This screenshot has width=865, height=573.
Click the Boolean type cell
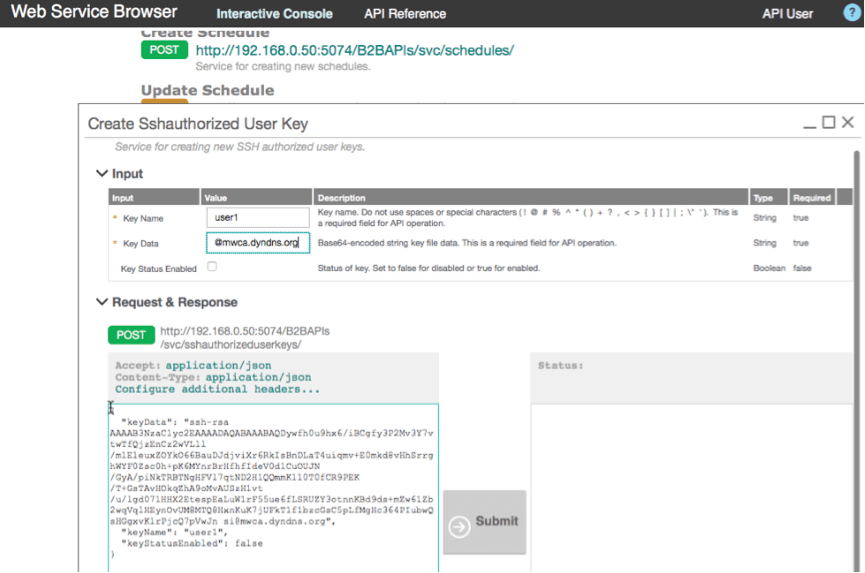pyautogui.click(x=769, y=268)
